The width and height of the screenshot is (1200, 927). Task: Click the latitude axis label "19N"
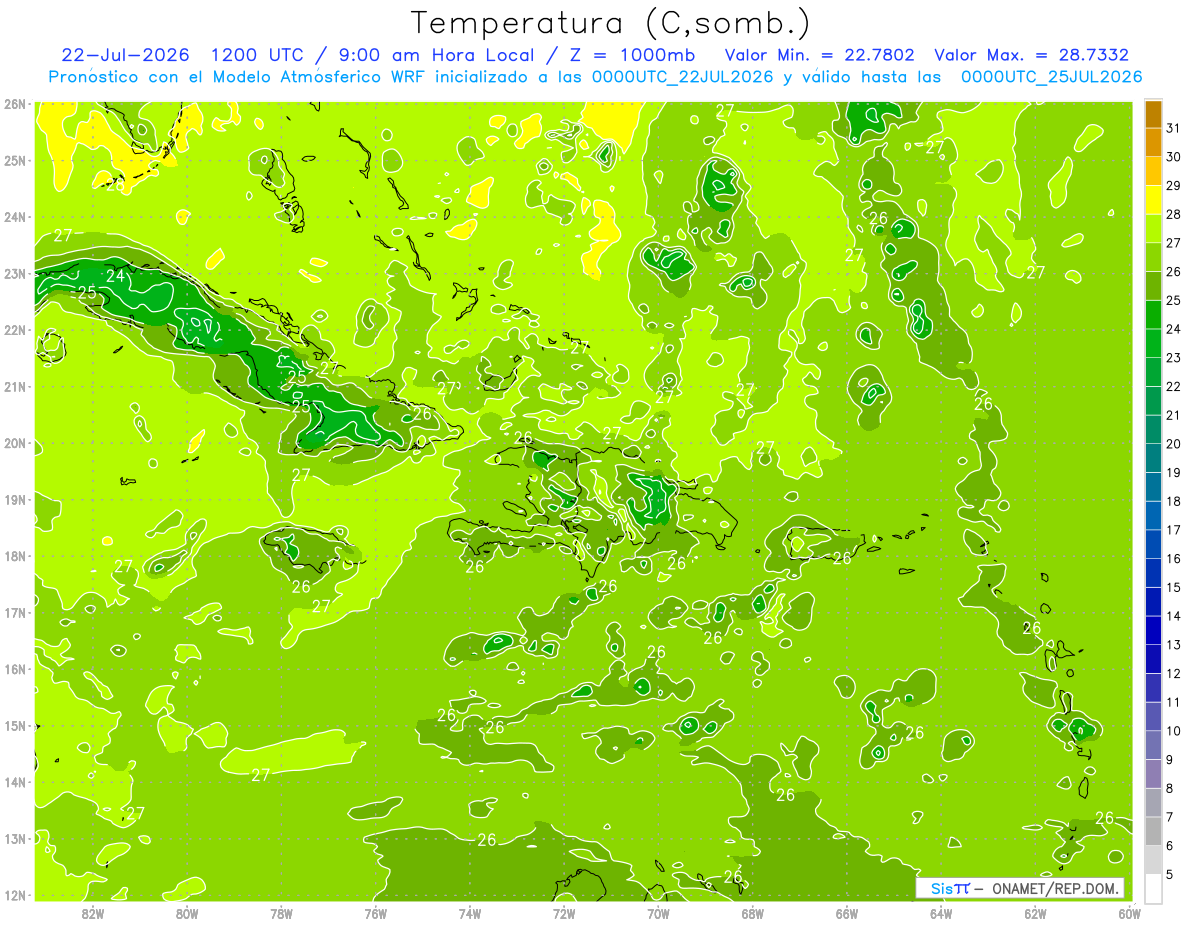click(14, 499)
